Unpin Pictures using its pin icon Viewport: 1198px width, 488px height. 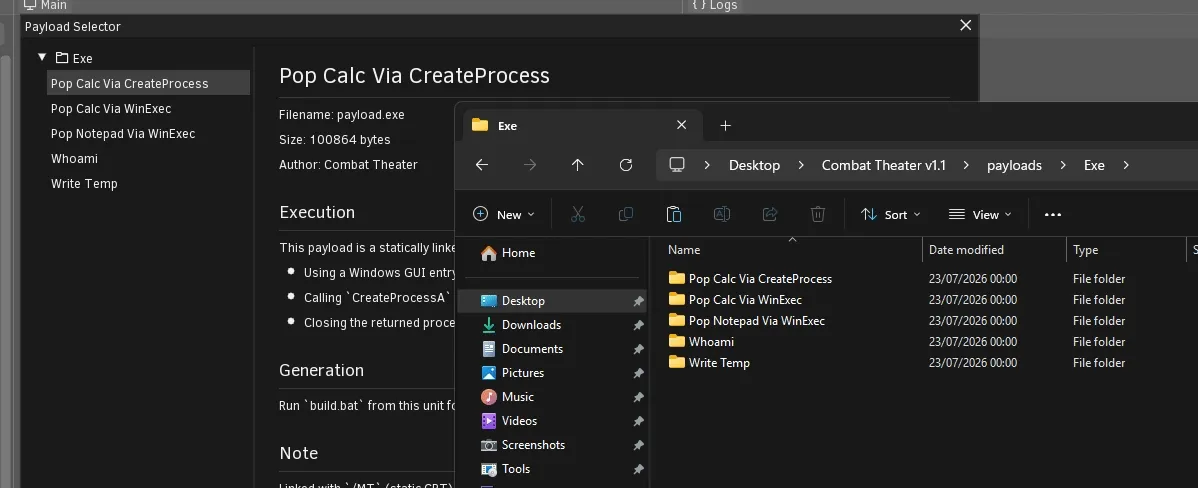tap(638, 373)
